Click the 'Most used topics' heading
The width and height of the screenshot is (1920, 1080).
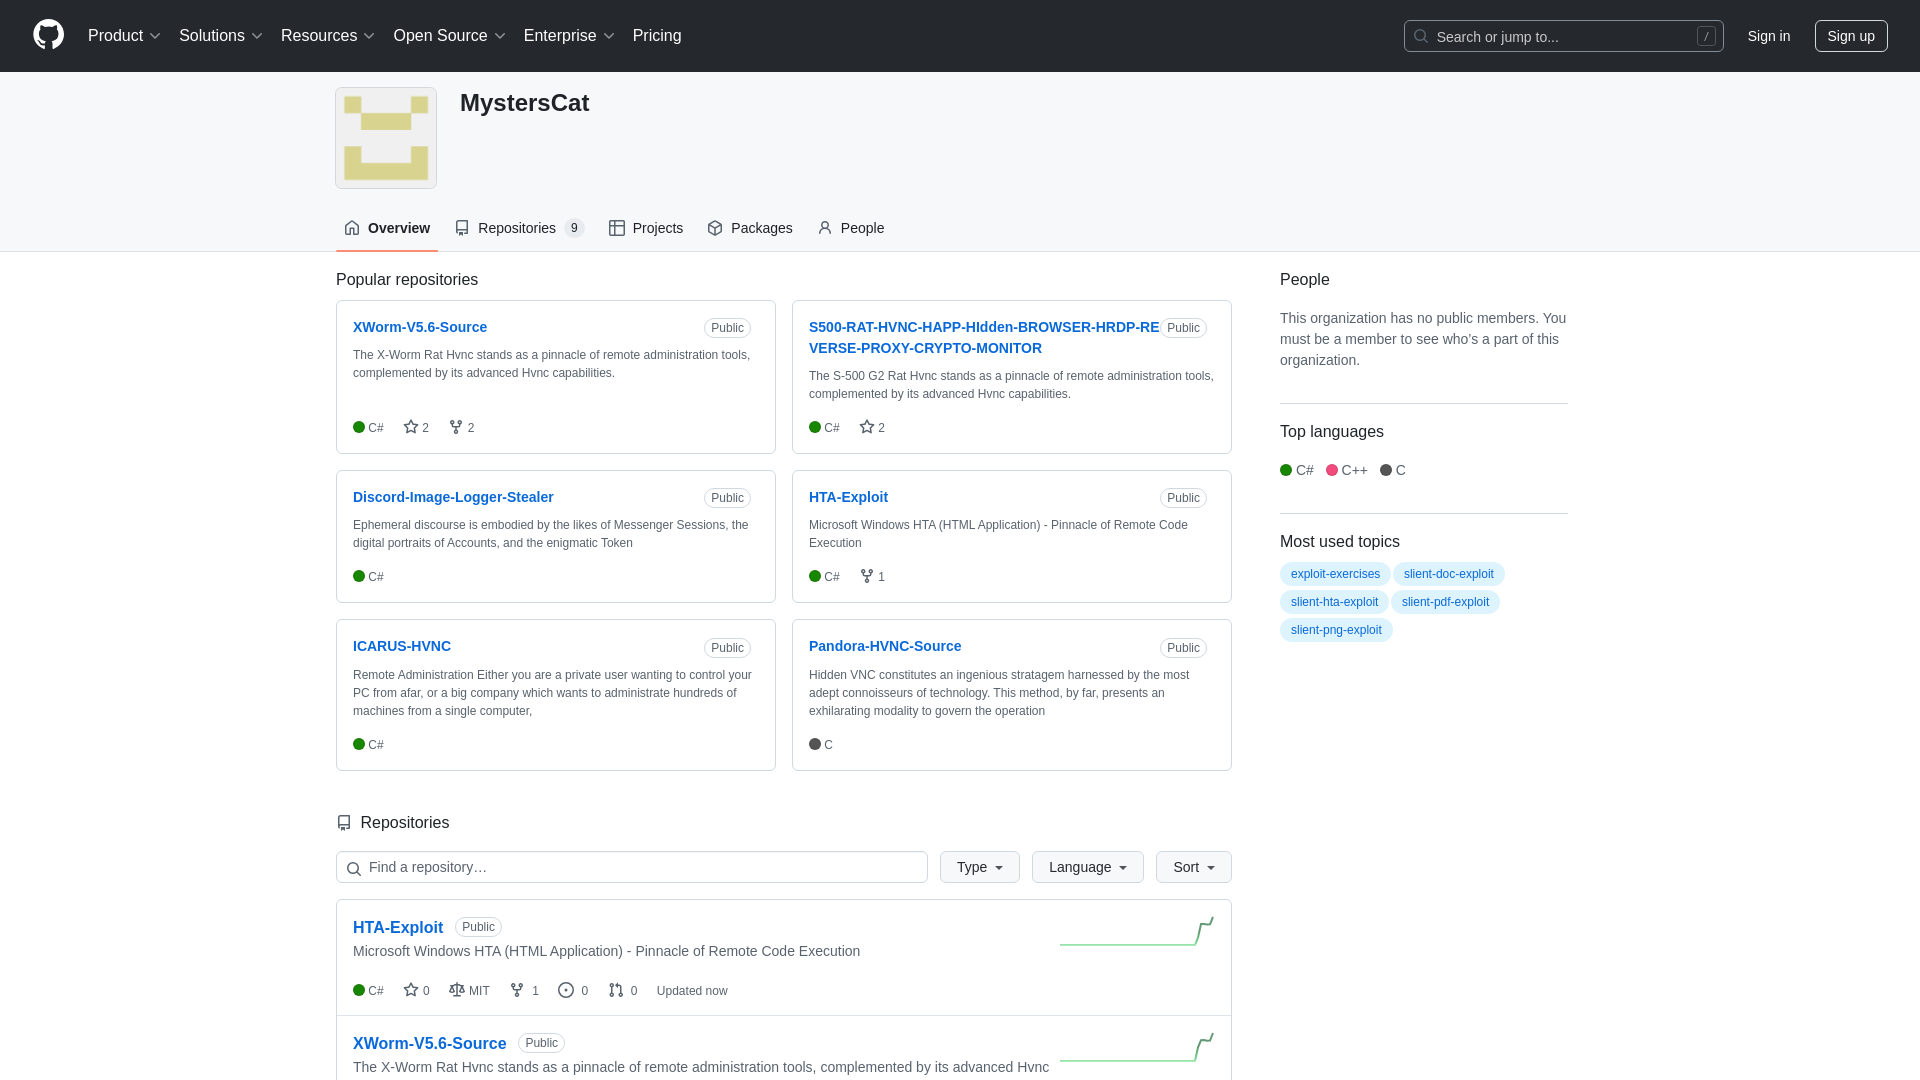[1340, 542]
